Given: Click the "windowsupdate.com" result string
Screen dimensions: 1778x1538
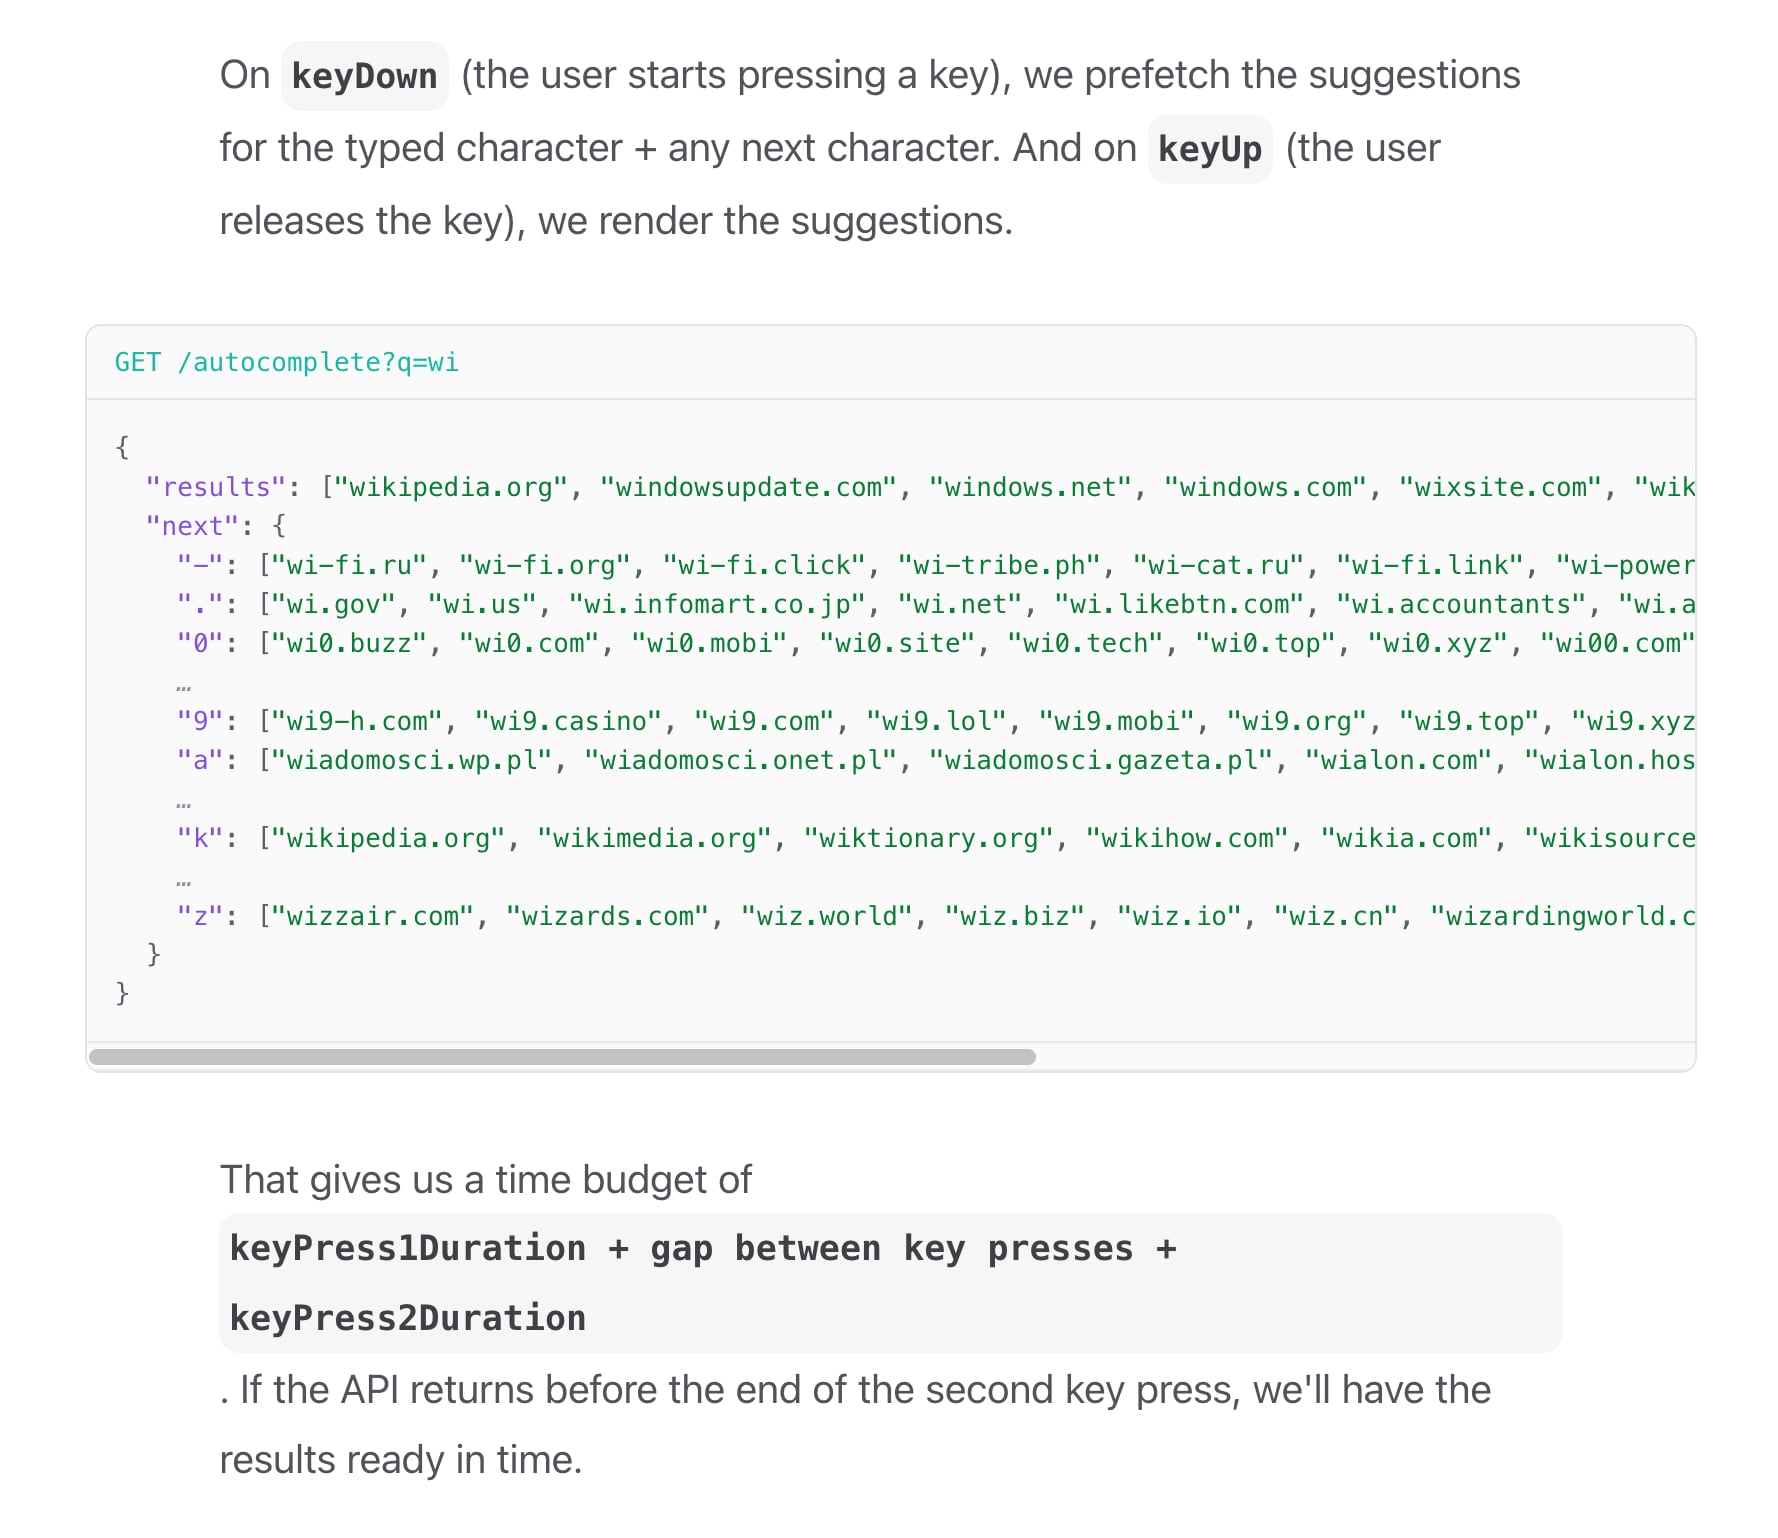Looking at the screenshot, I should point(748,487).
